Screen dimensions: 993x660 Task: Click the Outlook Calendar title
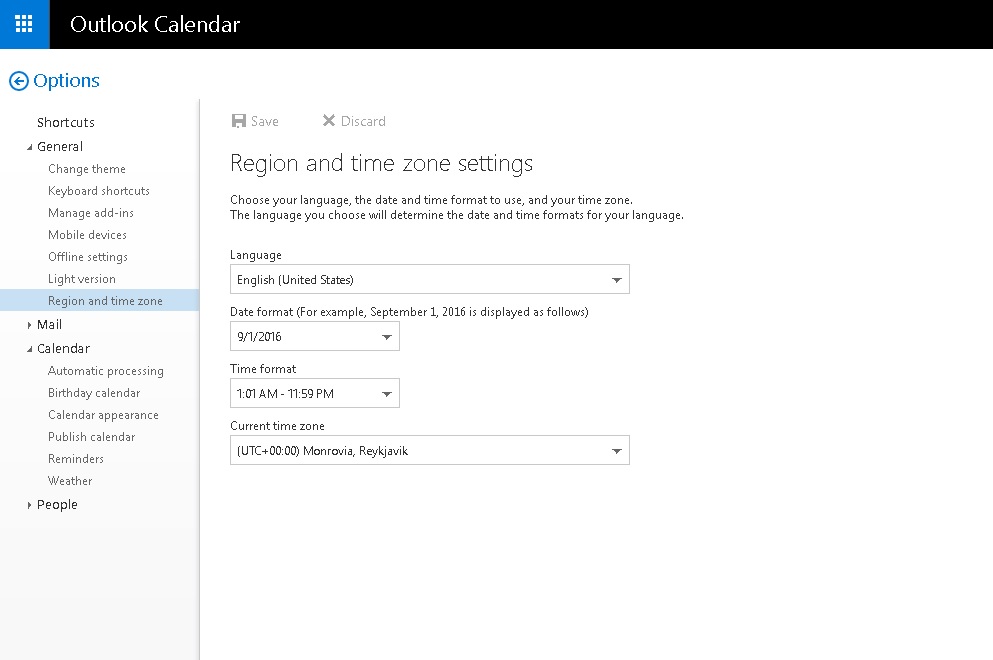[x=155, y=24]
